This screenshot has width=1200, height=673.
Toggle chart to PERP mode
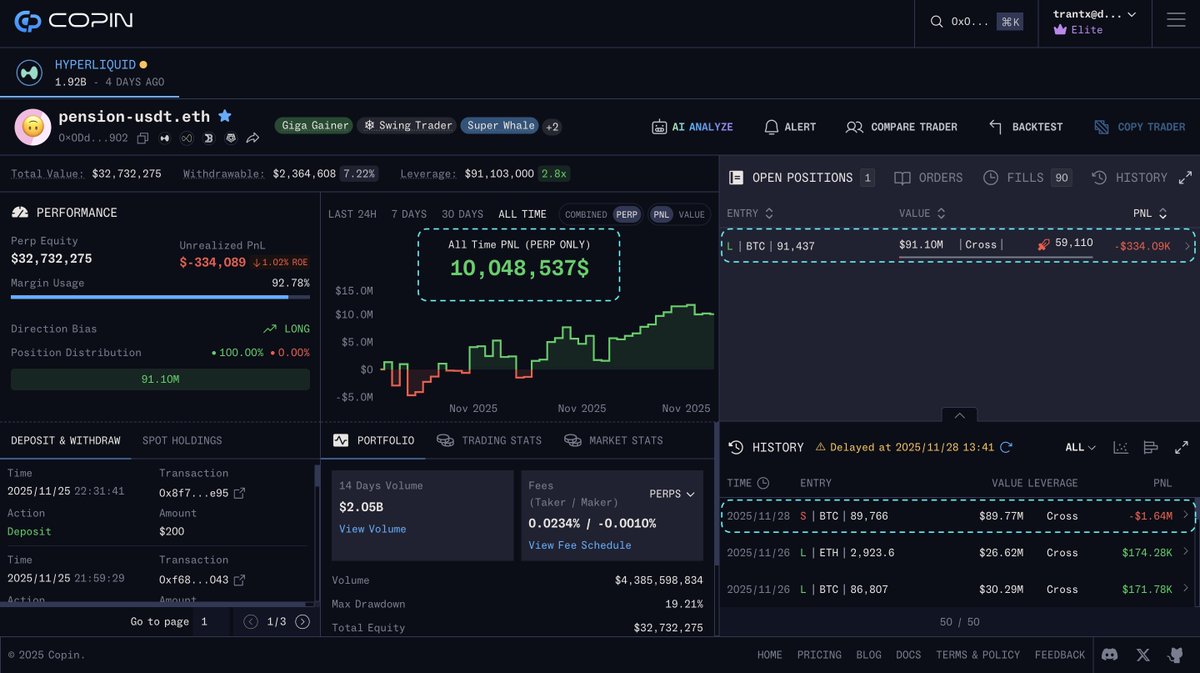tap(627, 214)
